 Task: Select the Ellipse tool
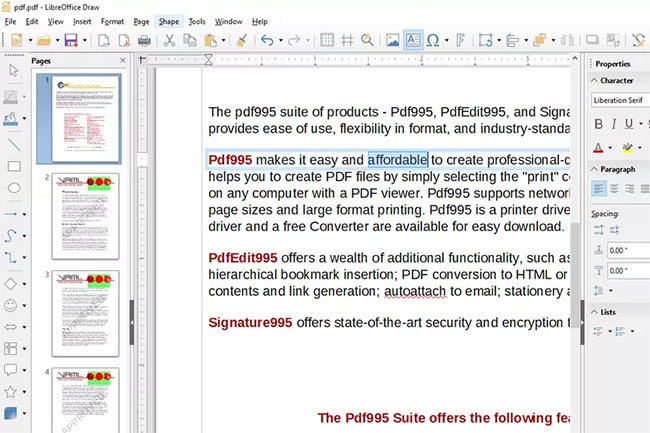coord(14,188)
